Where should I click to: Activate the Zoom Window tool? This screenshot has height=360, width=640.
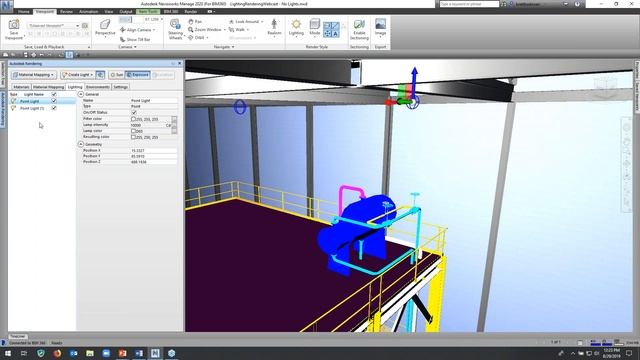205,29
